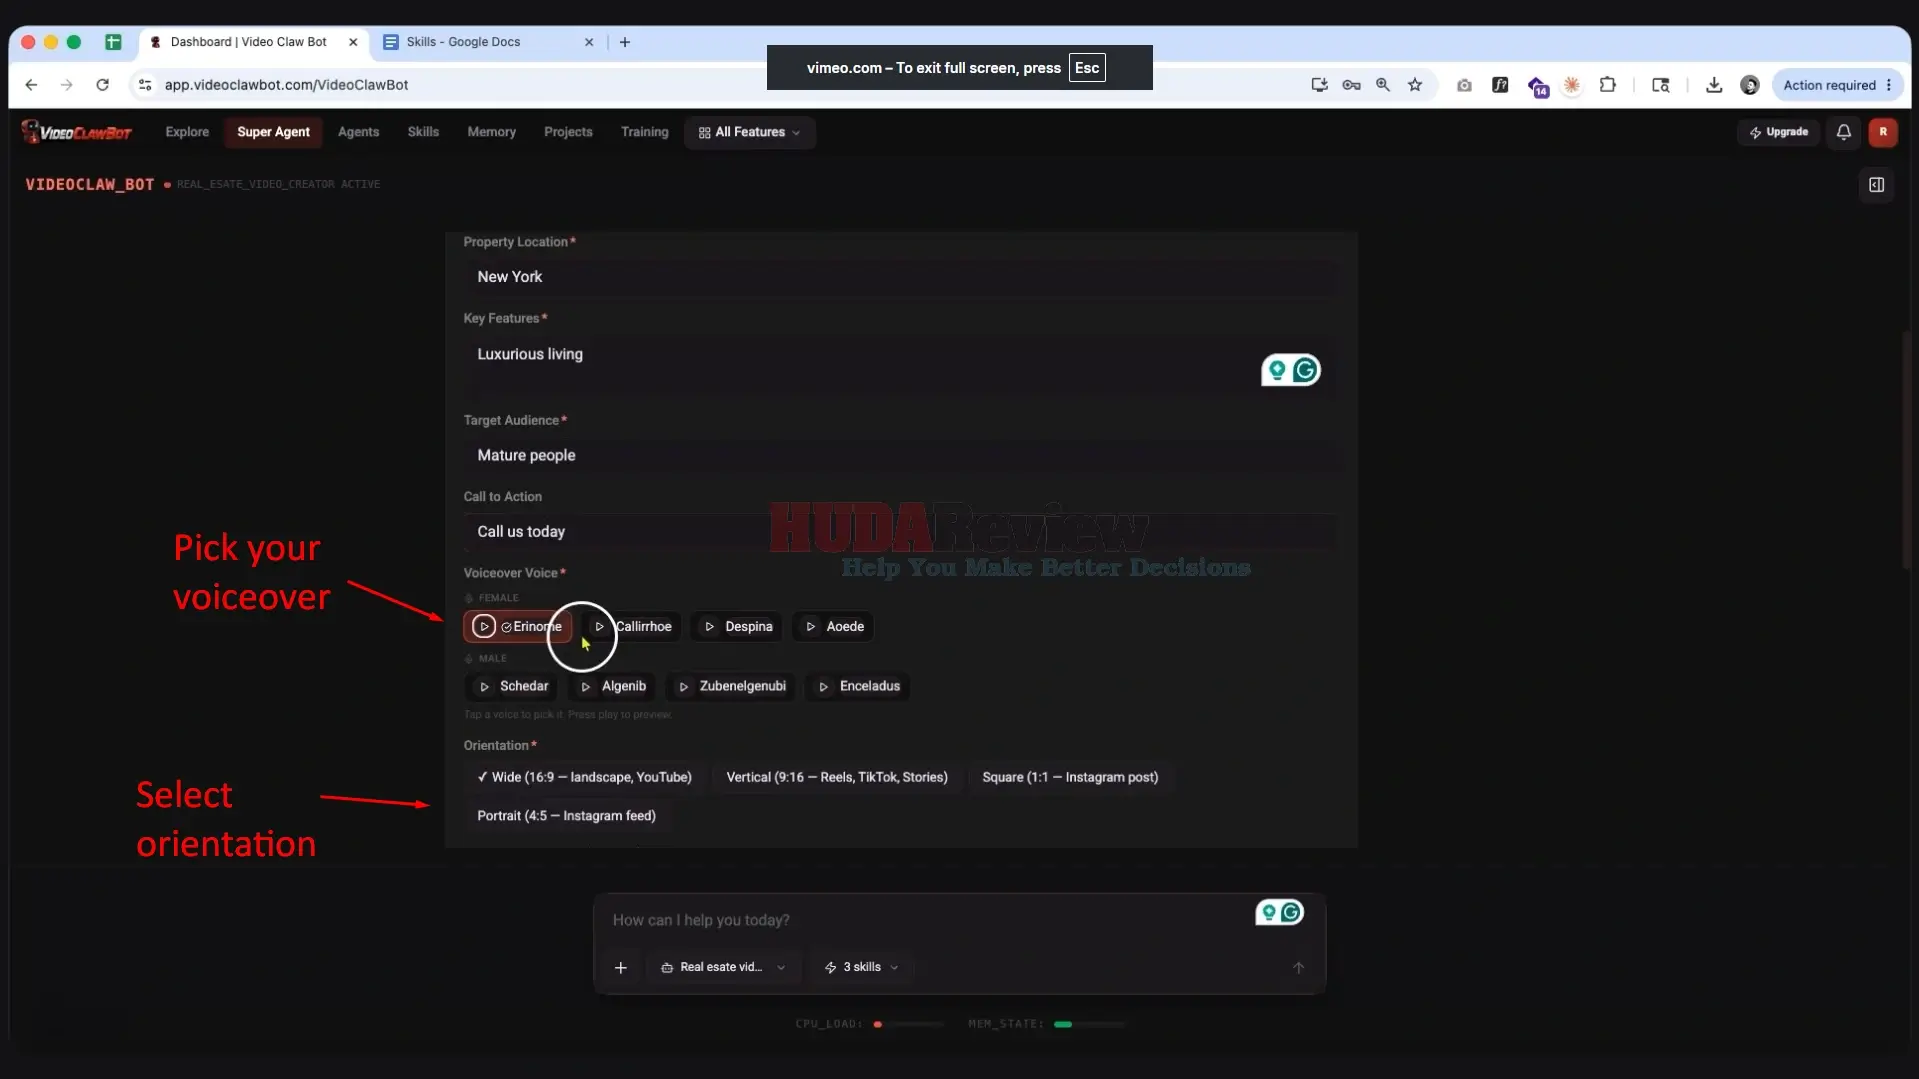This screenshot has width=1919, height=1079.
Task: Click the zoom magnifier icon in address bar
Action: coord(1383,85)
